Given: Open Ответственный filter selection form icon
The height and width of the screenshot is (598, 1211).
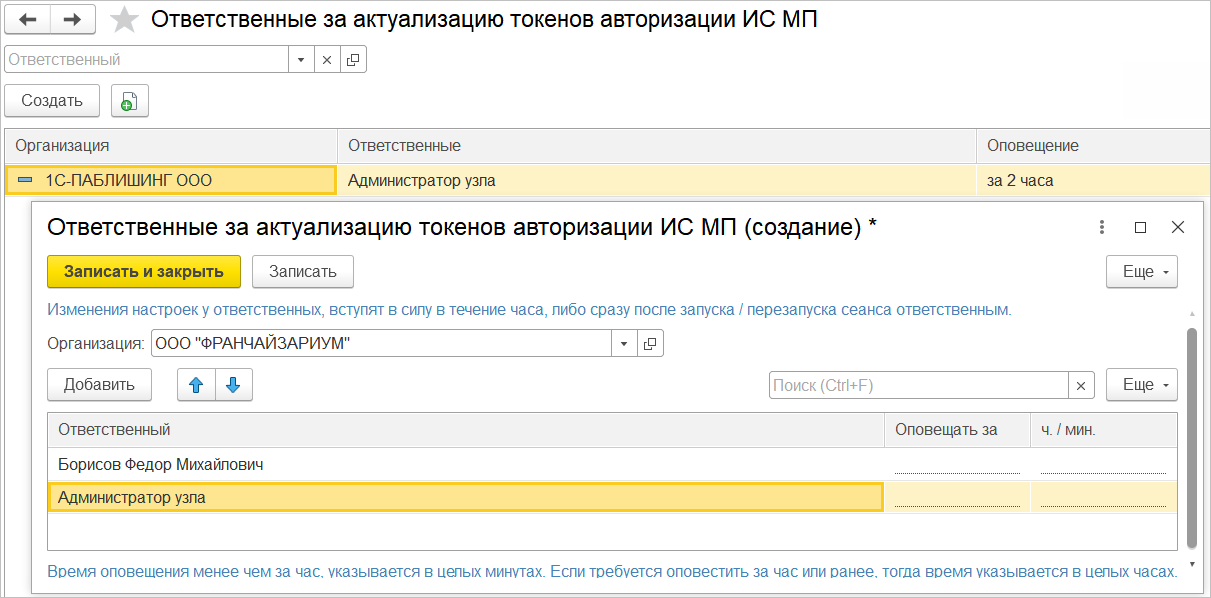Looking at the screenshot, I should pyautogui.click(x=353, y=60).
